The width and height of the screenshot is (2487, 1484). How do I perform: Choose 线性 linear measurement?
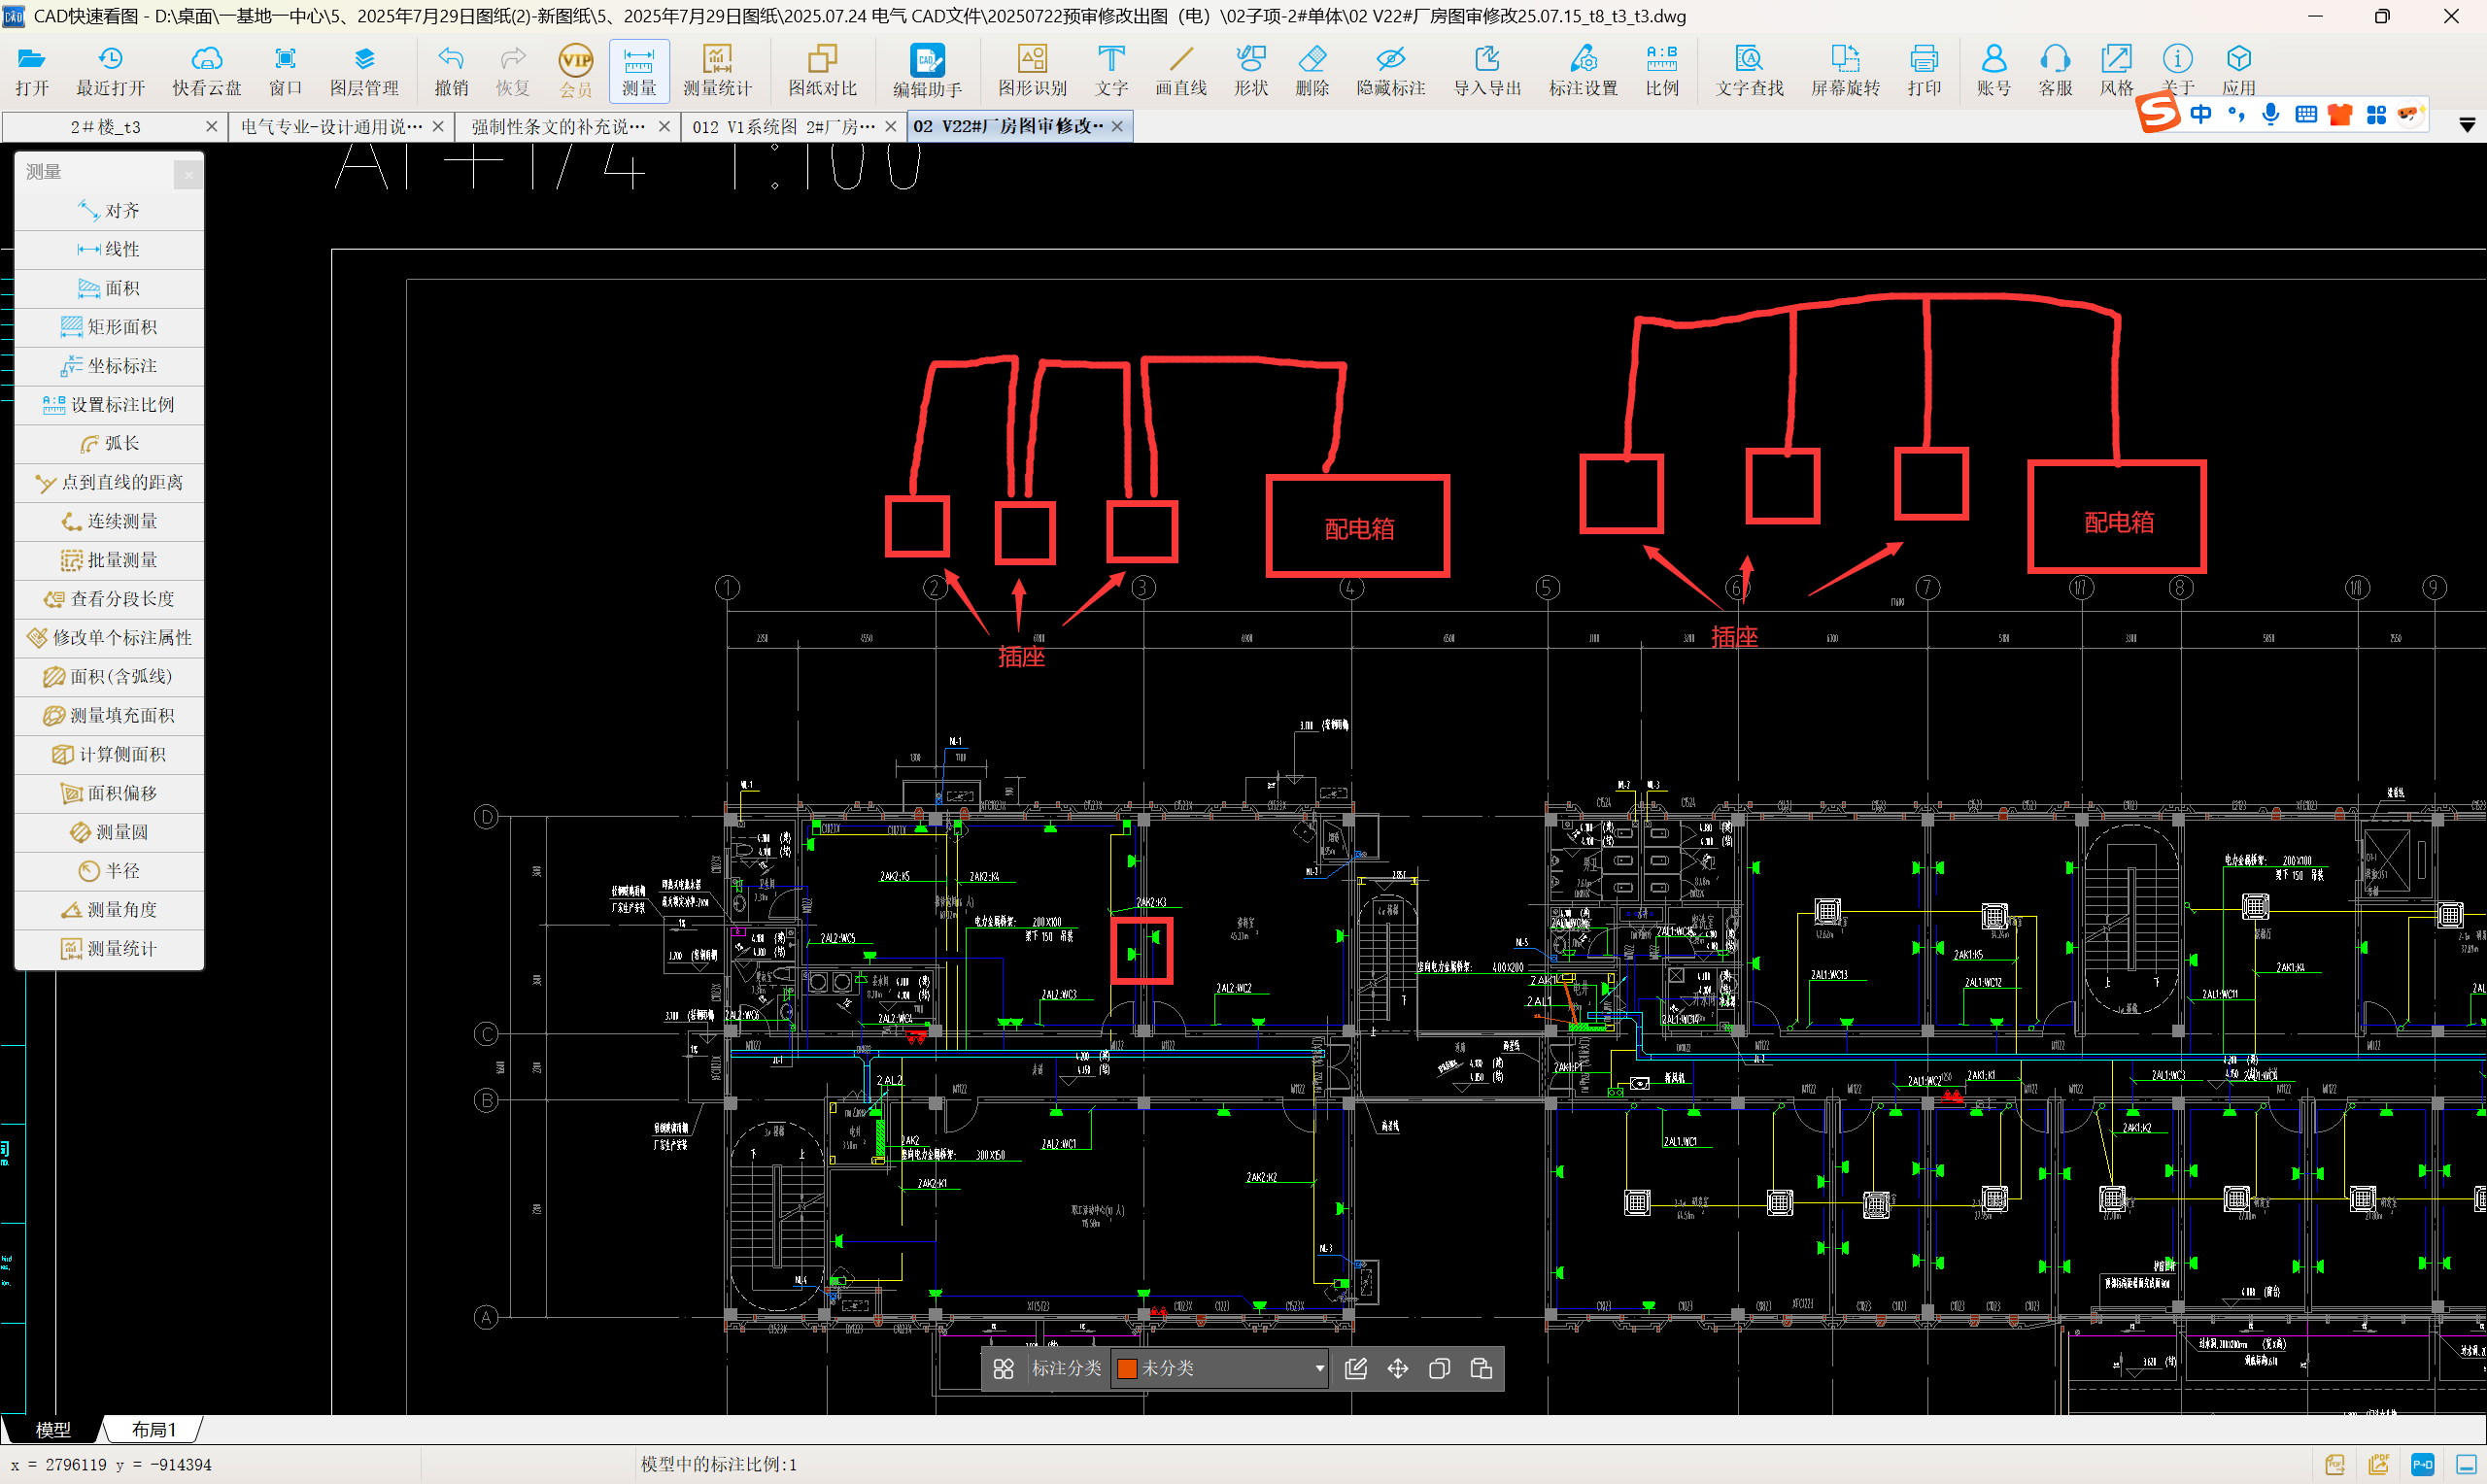[x=109, y=250]
